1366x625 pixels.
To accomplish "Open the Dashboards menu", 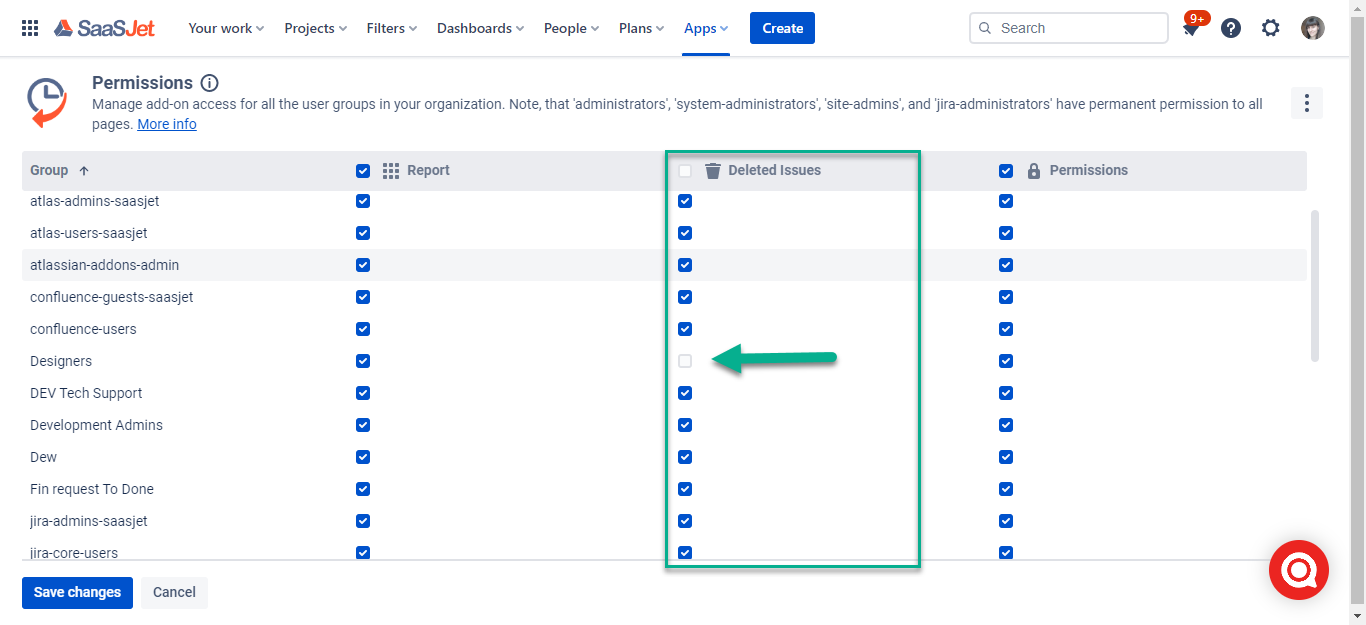I will coord(480,28).
